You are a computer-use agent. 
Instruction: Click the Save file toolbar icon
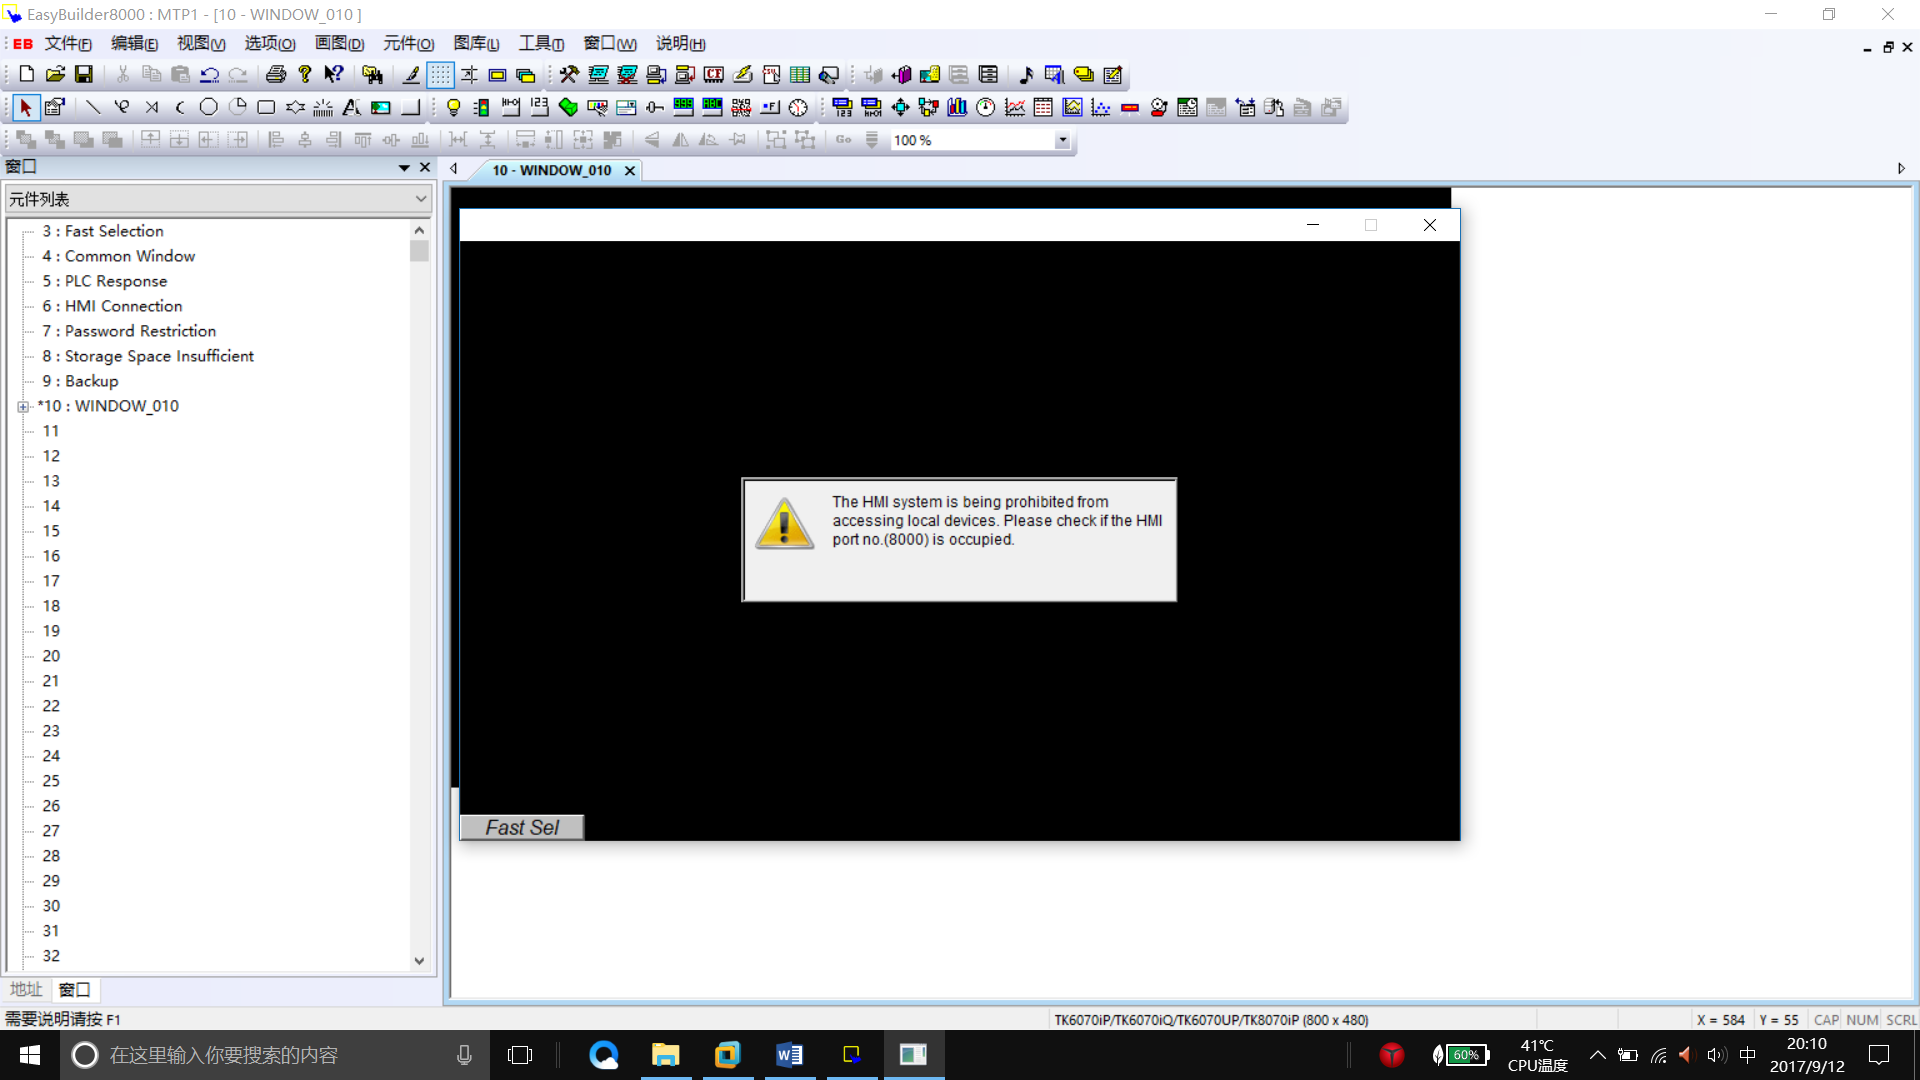84,75
